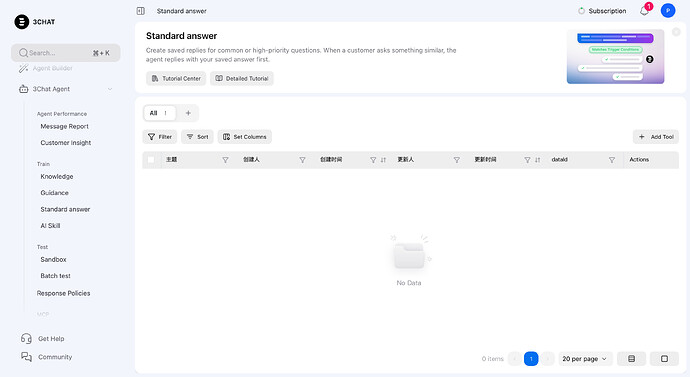
Task: Filter the 创建人 column
Action: click(302, 160)
